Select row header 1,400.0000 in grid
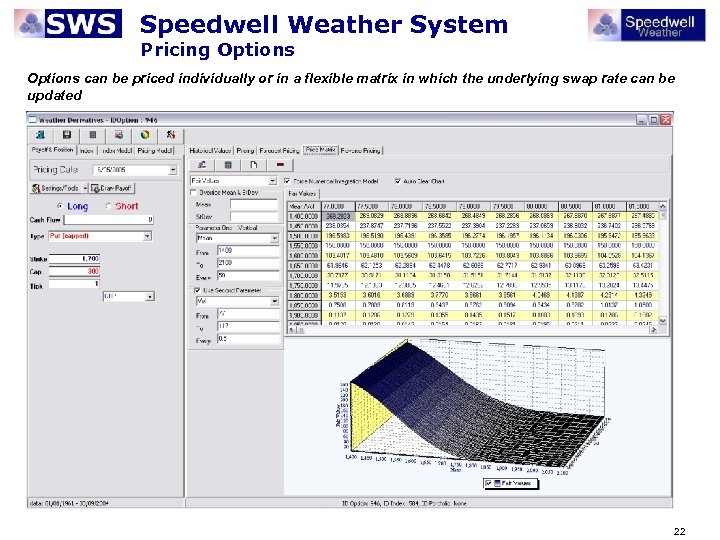Viewport: 720px width, 540px height. point(304,216)
